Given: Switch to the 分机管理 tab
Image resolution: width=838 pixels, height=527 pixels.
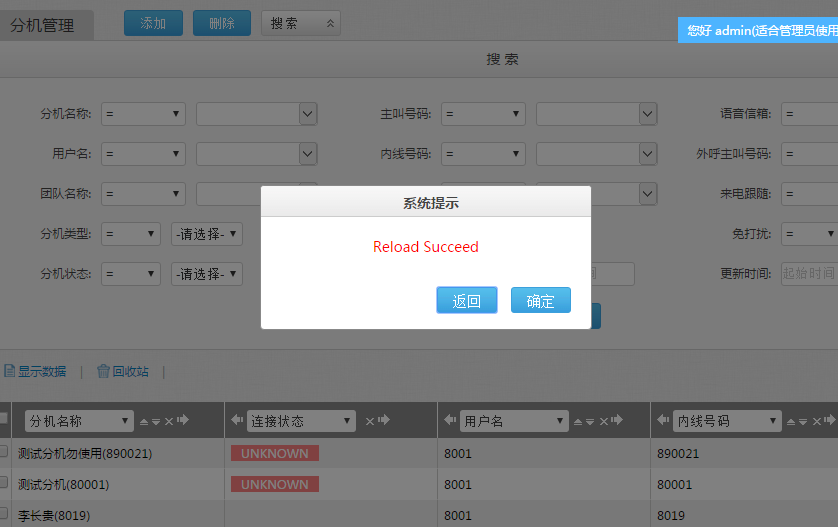Looking at the screenshot, I should pyautogui.click(x=43, y=25).
